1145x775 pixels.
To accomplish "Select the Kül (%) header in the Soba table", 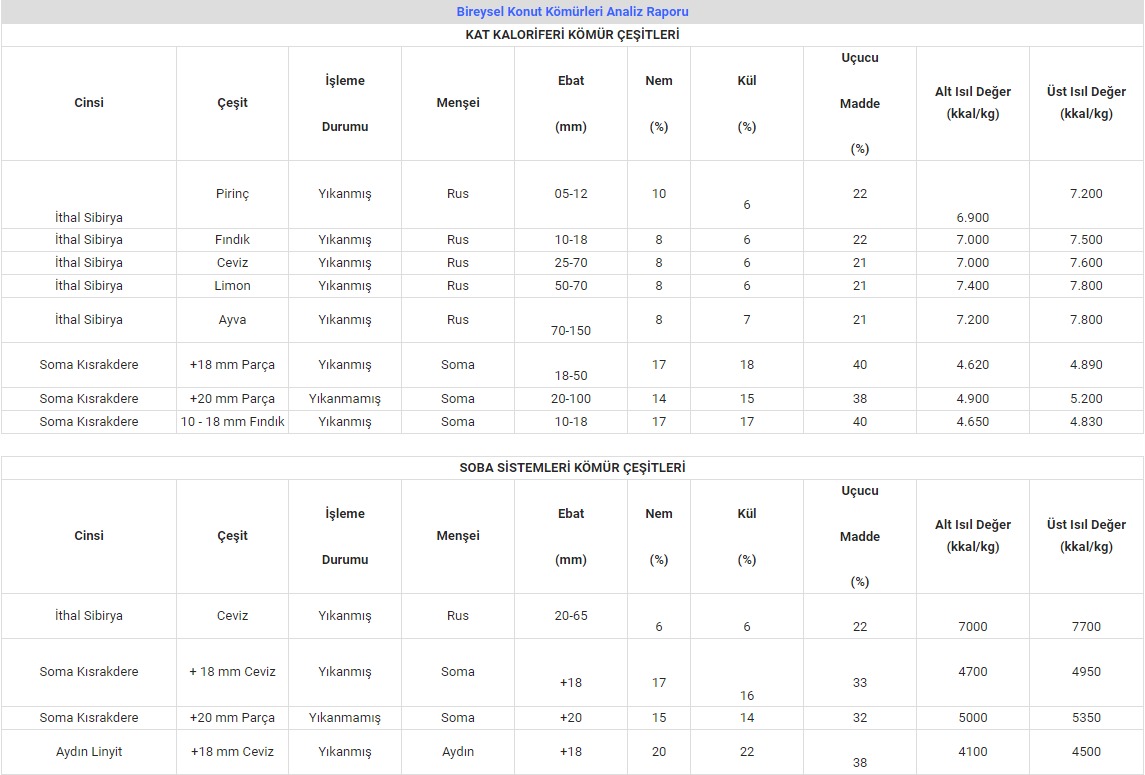I will click(x=746, y=536).
